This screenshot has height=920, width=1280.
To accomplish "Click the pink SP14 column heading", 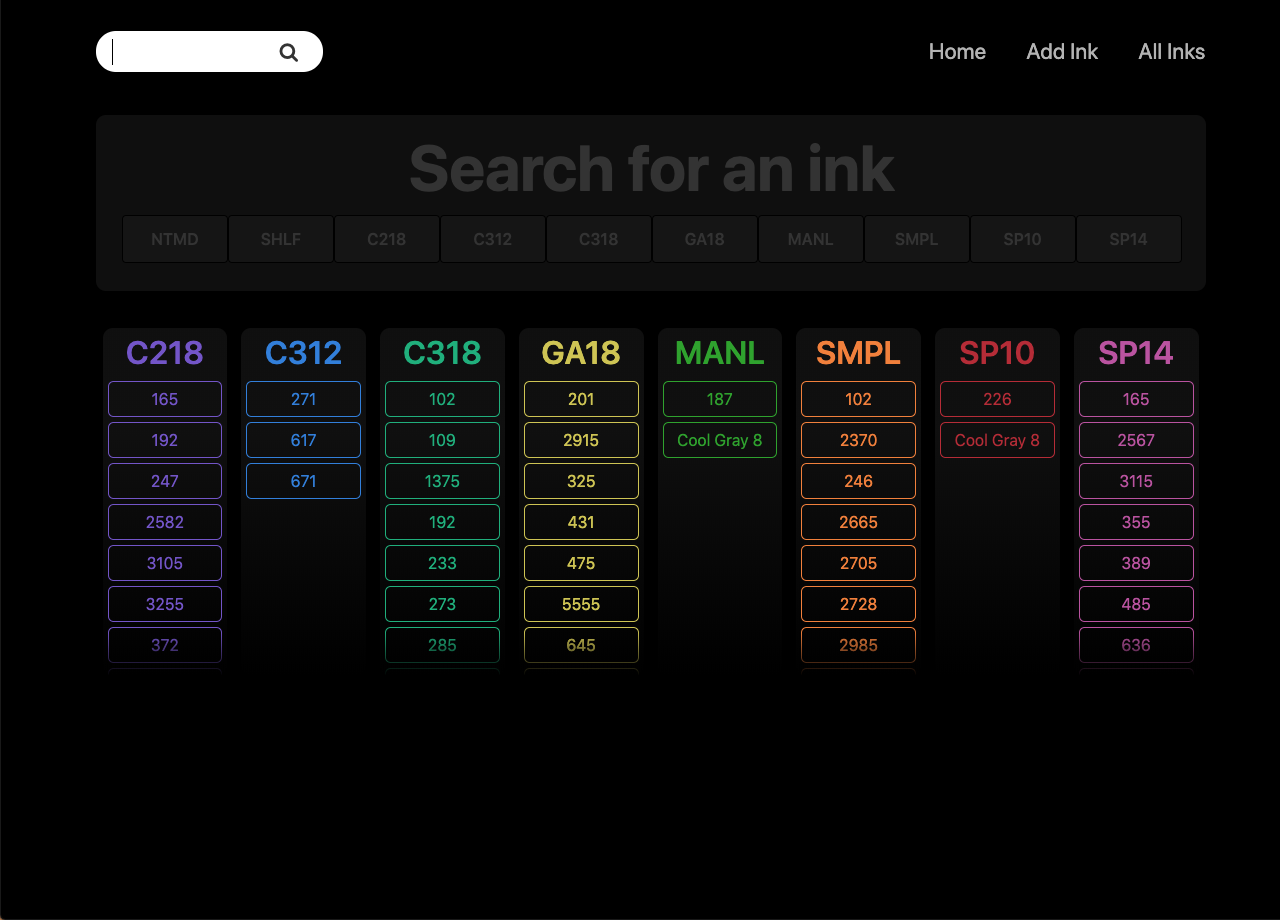I will pos(1136,353).
